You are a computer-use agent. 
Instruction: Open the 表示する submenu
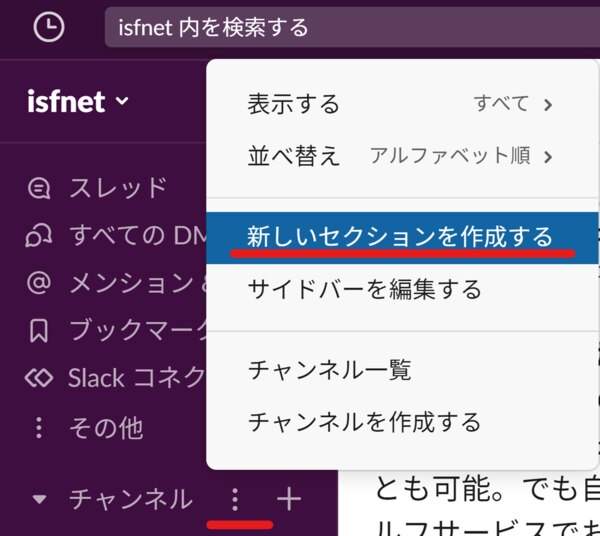point(402,104)
